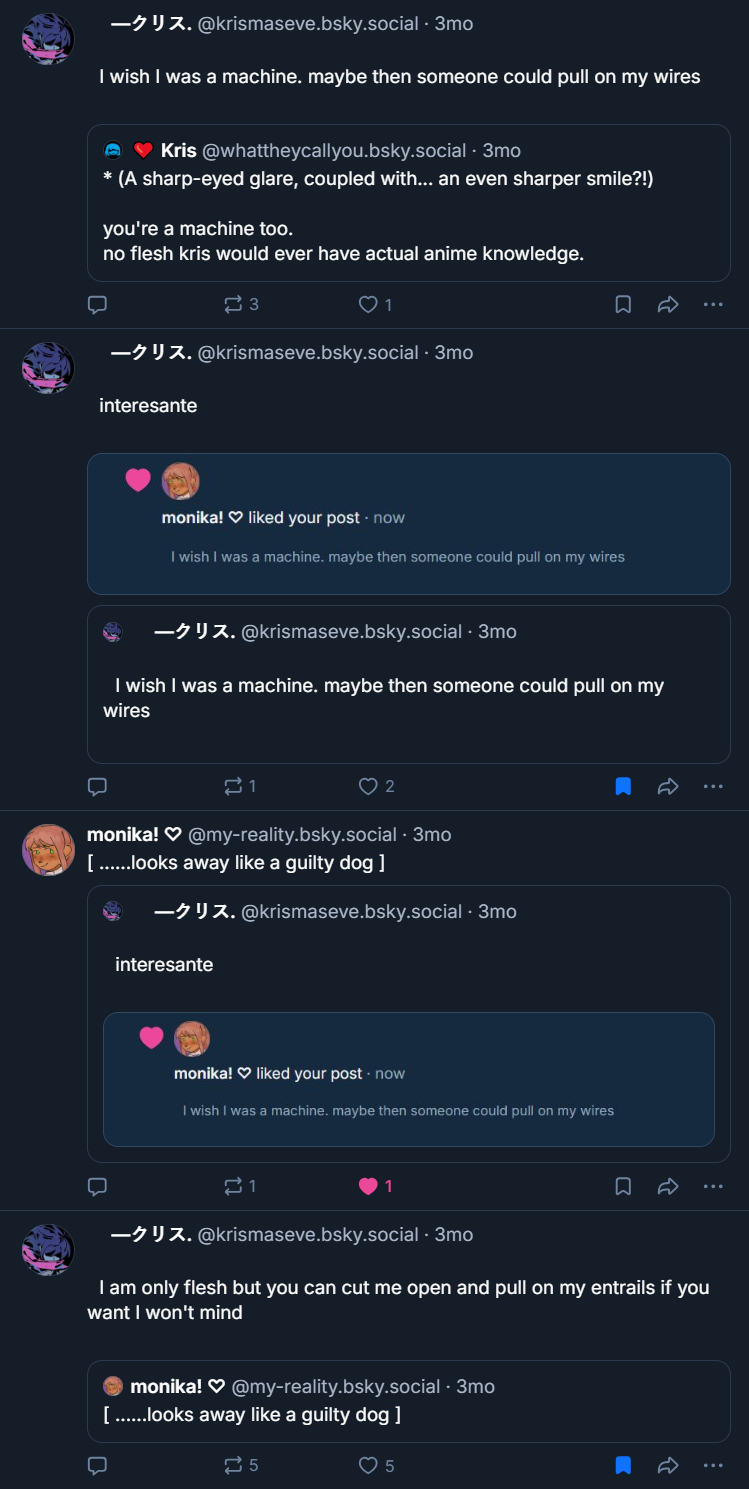749x1489 pixels.
Task: Open quoted Kris @whattheycallyou.bsky.social post
Action: [408, 202]
